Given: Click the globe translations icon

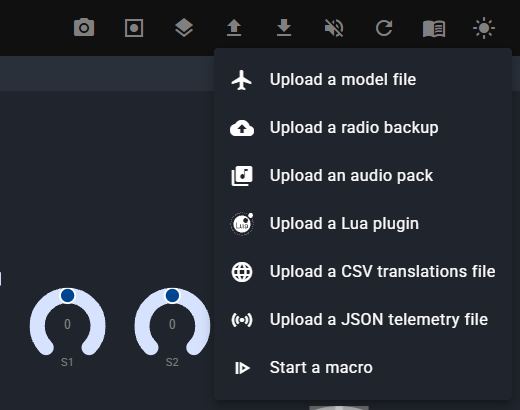Looking at the screenshot, I should [242, 272].
